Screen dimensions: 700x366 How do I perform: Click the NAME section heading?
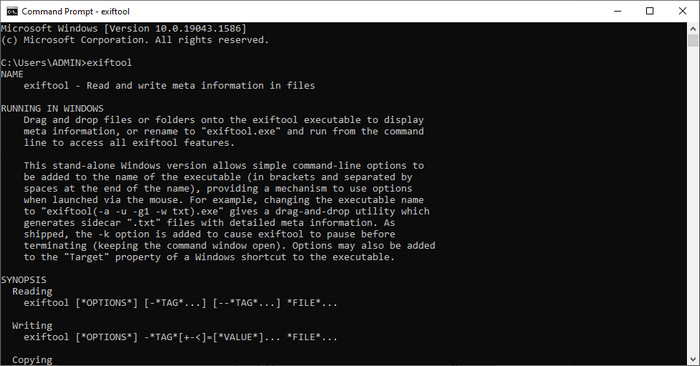coord(12,74)
